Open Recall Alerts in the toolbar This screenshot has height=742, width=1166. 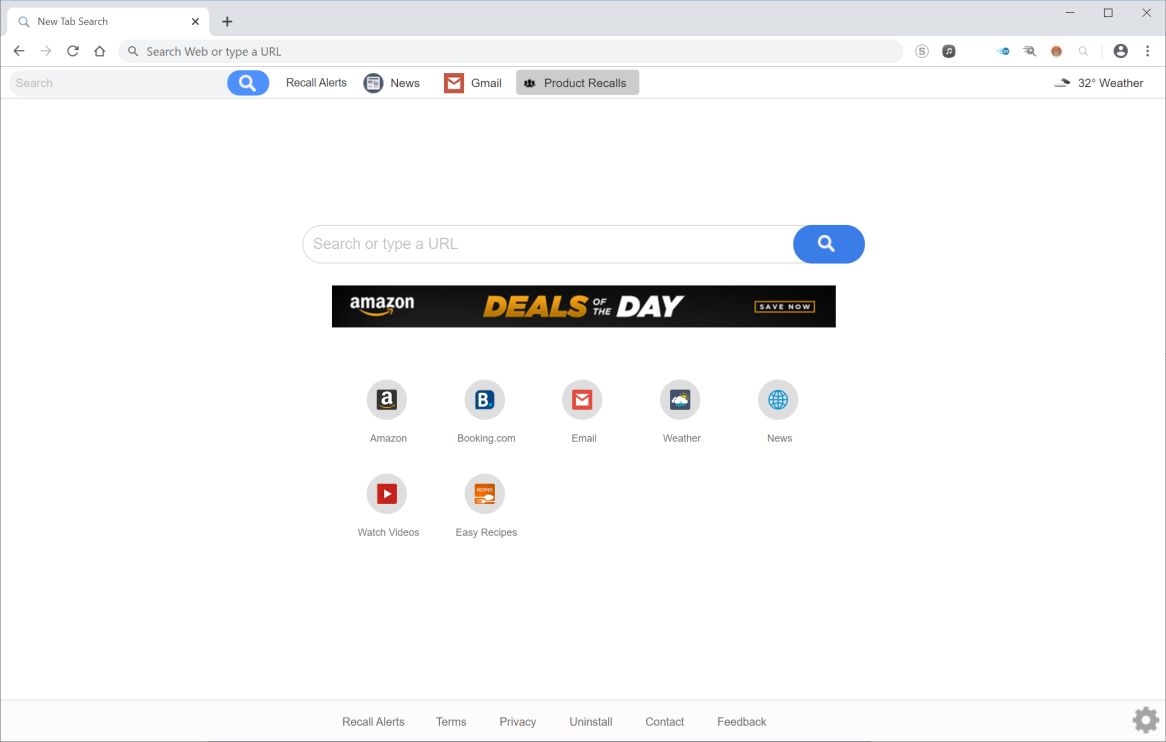[x=316, y=83]
